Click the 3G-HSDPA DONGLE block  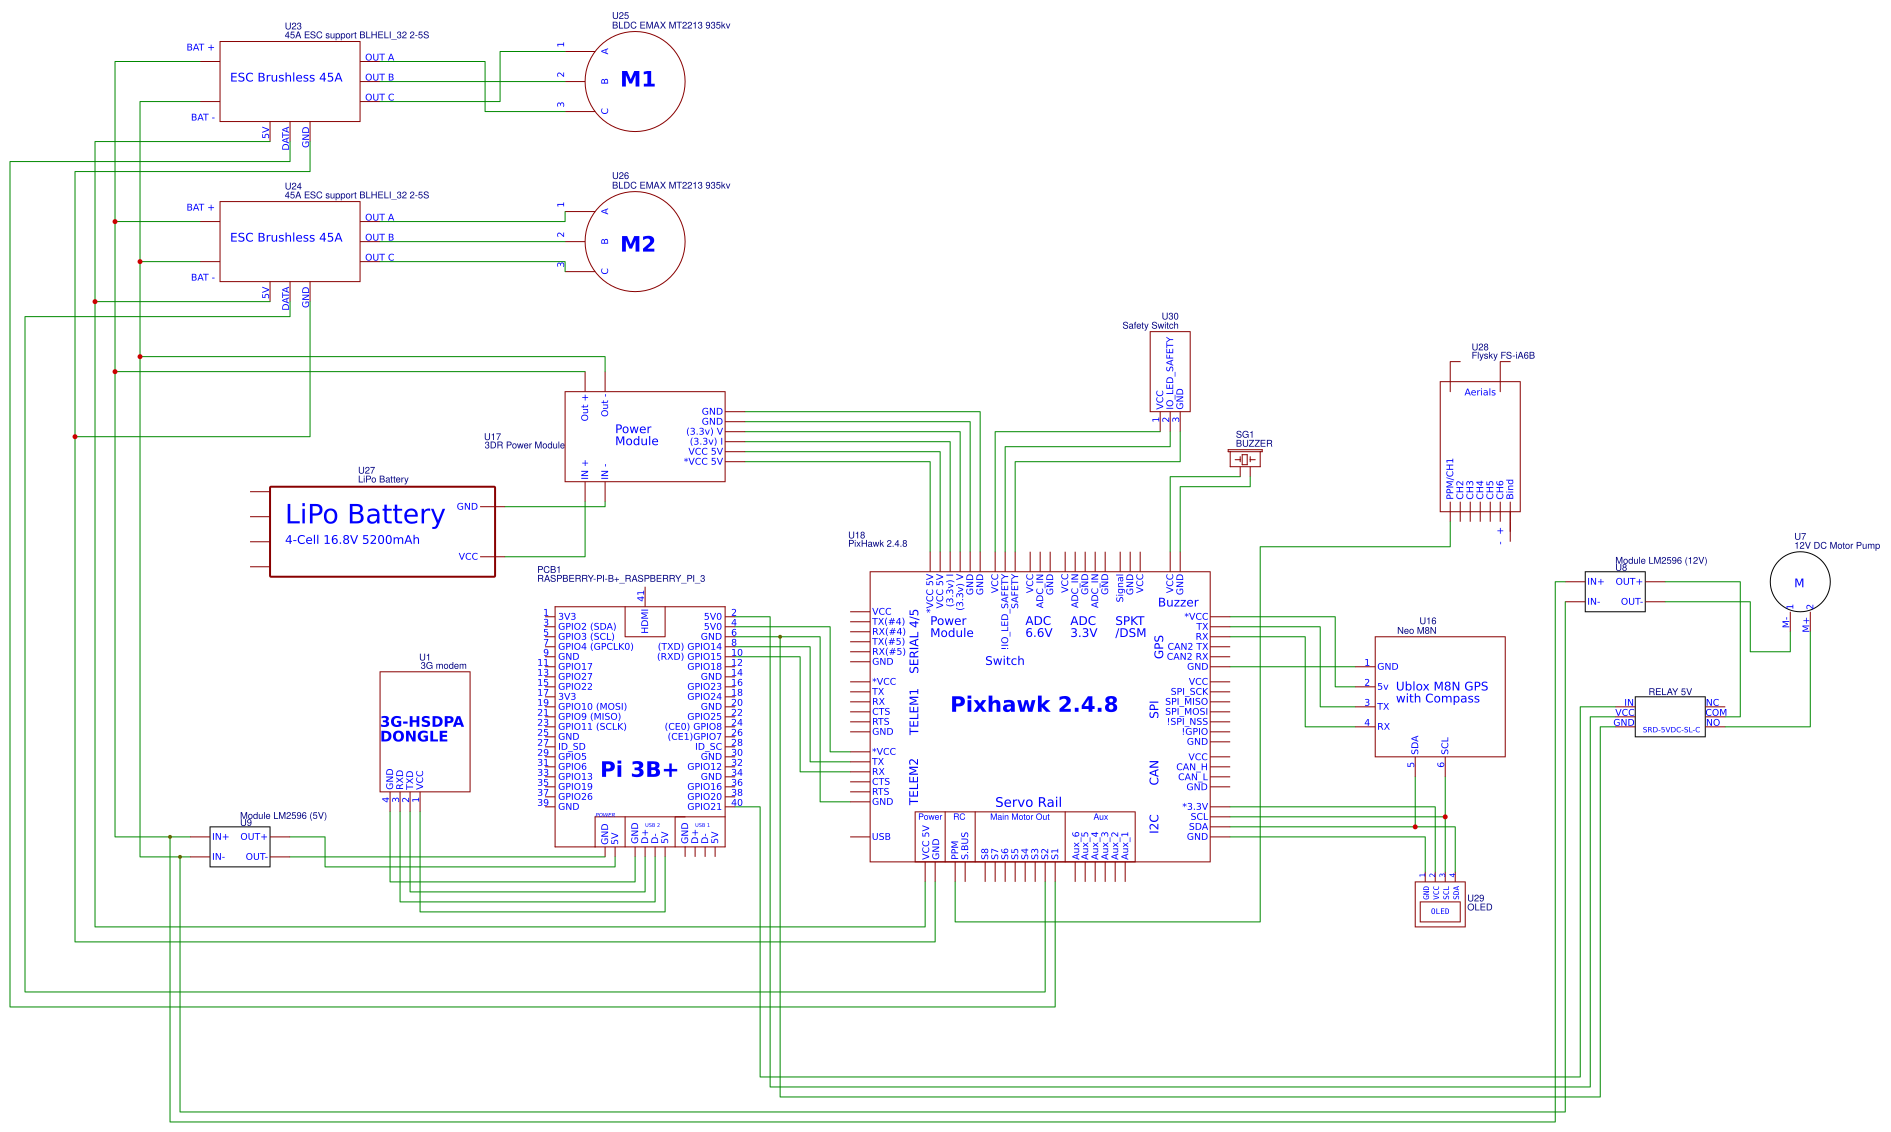pyautogui.click(x=425, y=732)
